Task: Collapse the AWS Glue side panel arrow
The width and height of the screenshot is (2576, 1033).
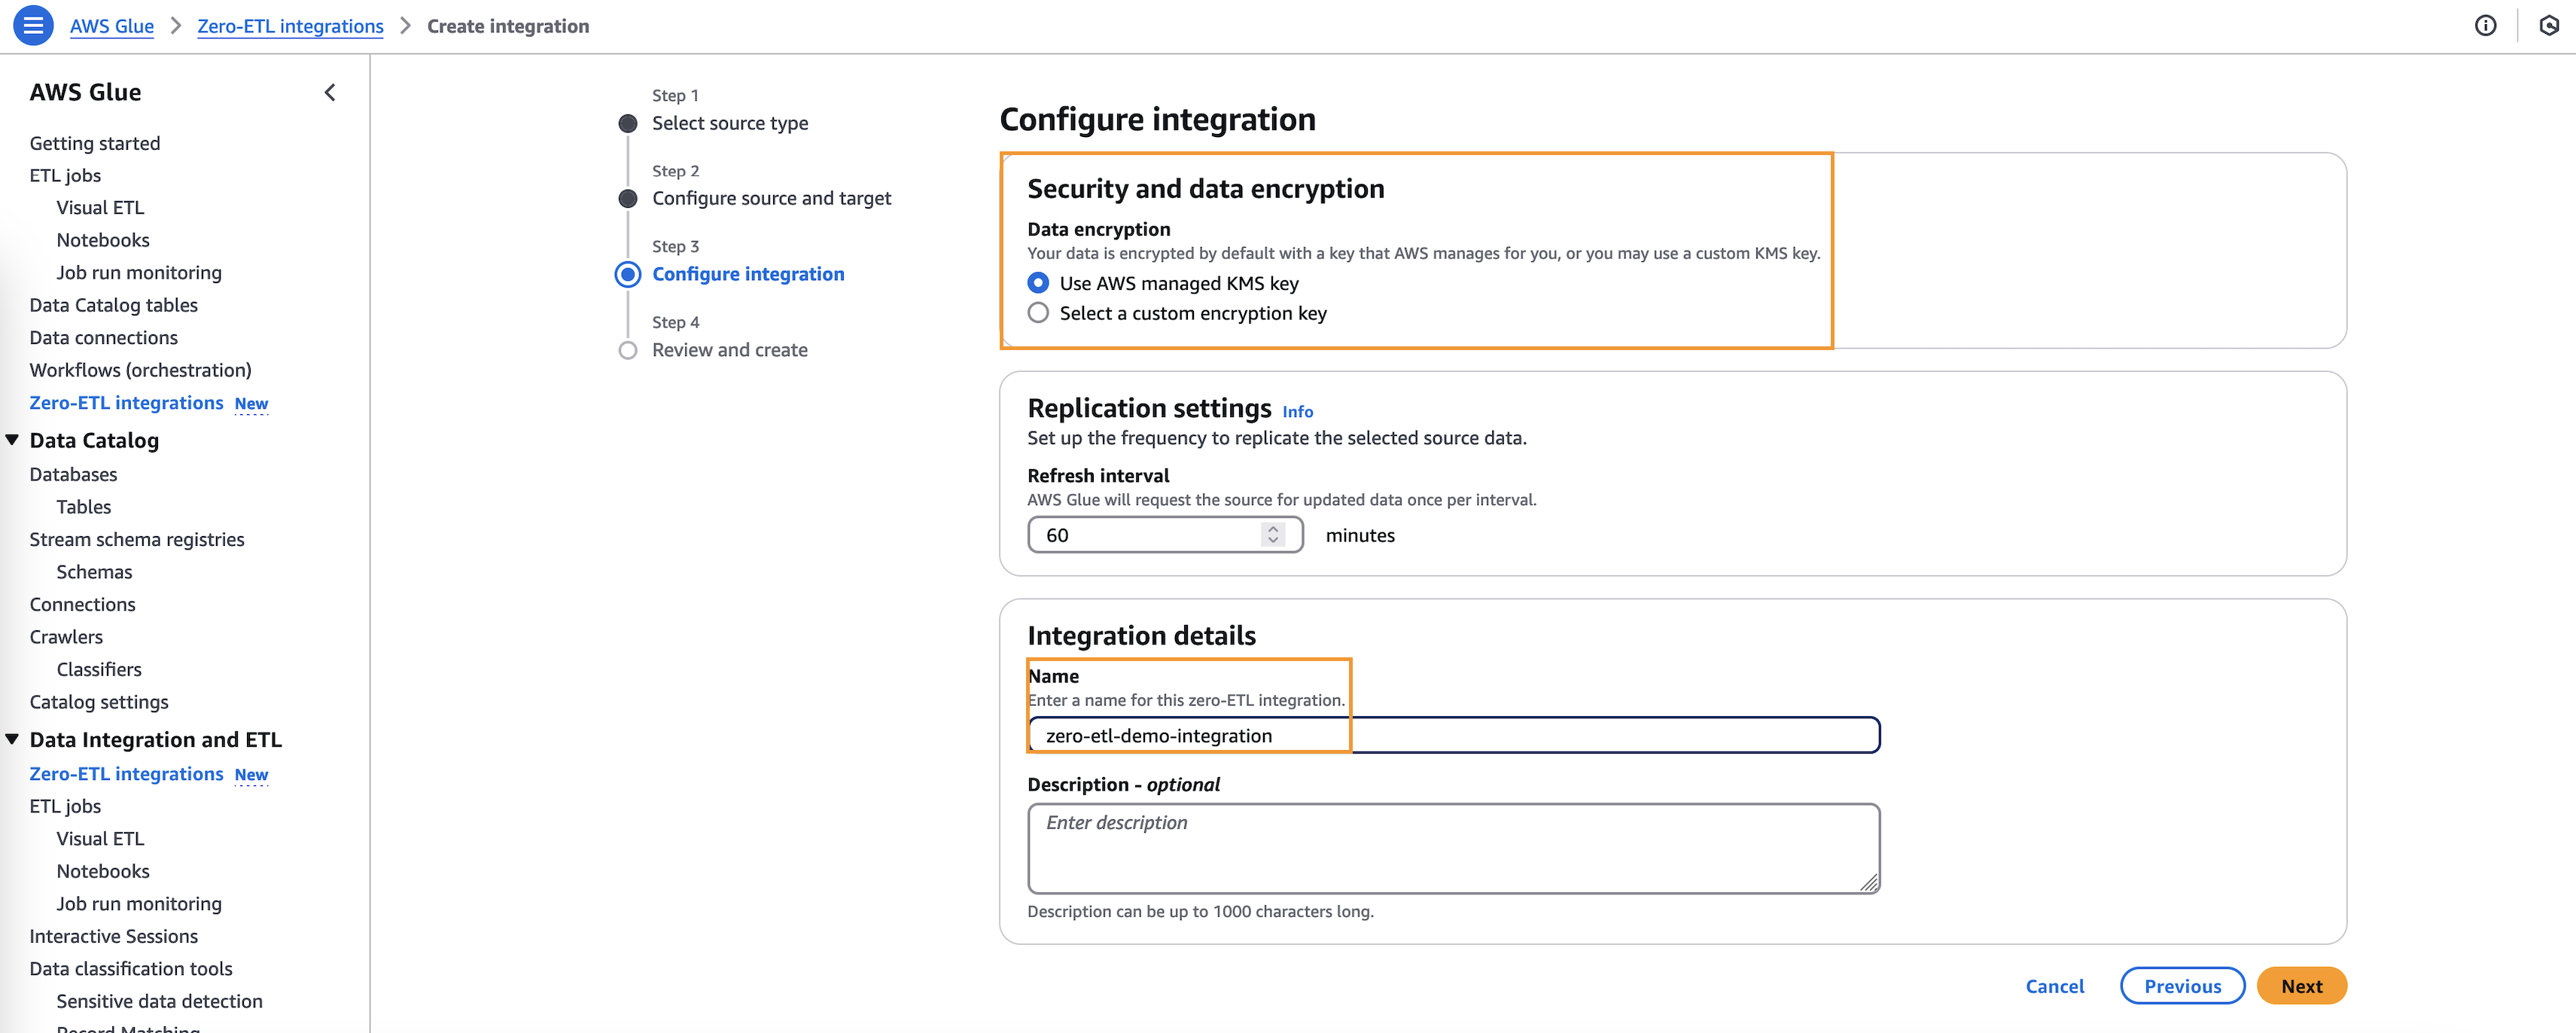Action: 330,93
